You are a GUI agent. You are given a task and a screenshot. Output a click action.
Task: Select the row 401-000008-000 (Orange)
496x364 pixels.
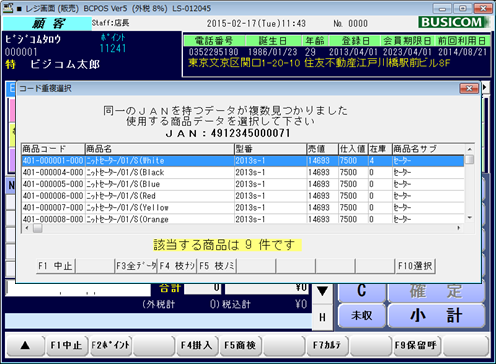(243, 219)
